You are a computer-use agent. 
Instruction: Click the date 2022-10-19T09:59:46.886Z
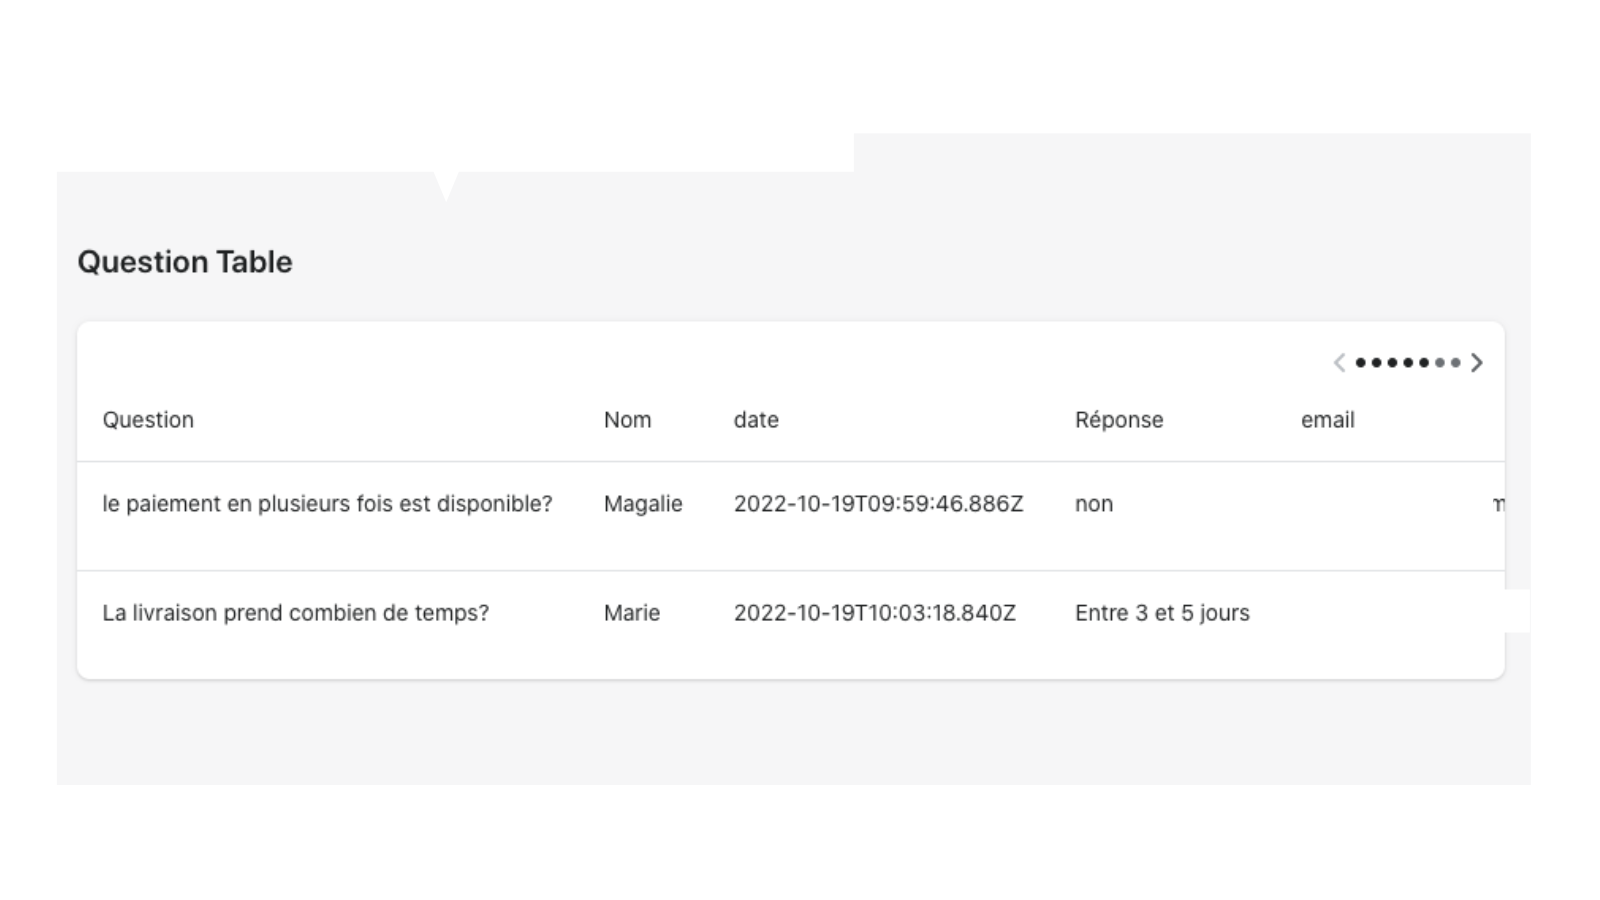point(878,504)
